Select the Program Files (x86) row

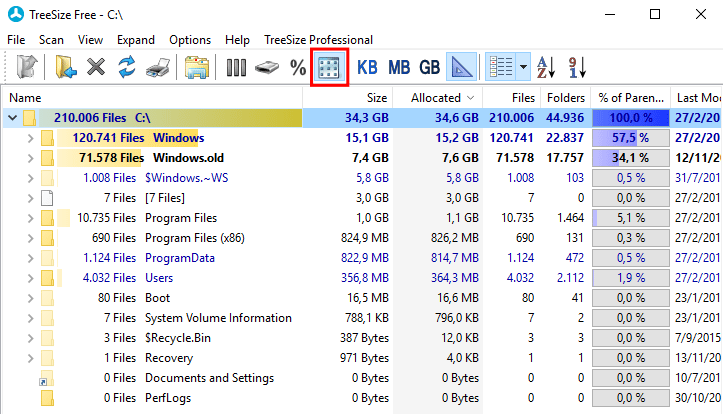(362, 238)
